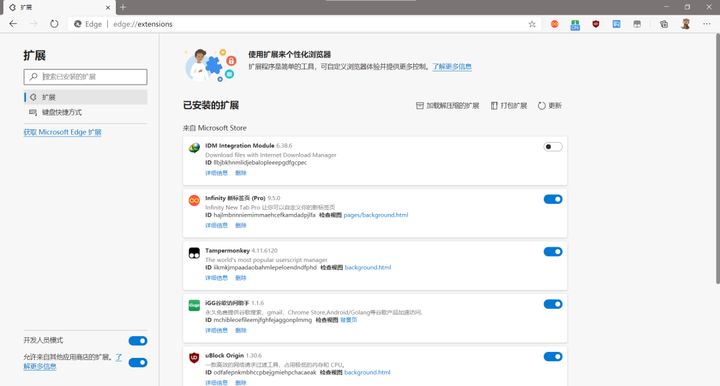Screen dimensions: 720x386
Task: Disable the iGG extension toggle
Action: coord(553,304)
